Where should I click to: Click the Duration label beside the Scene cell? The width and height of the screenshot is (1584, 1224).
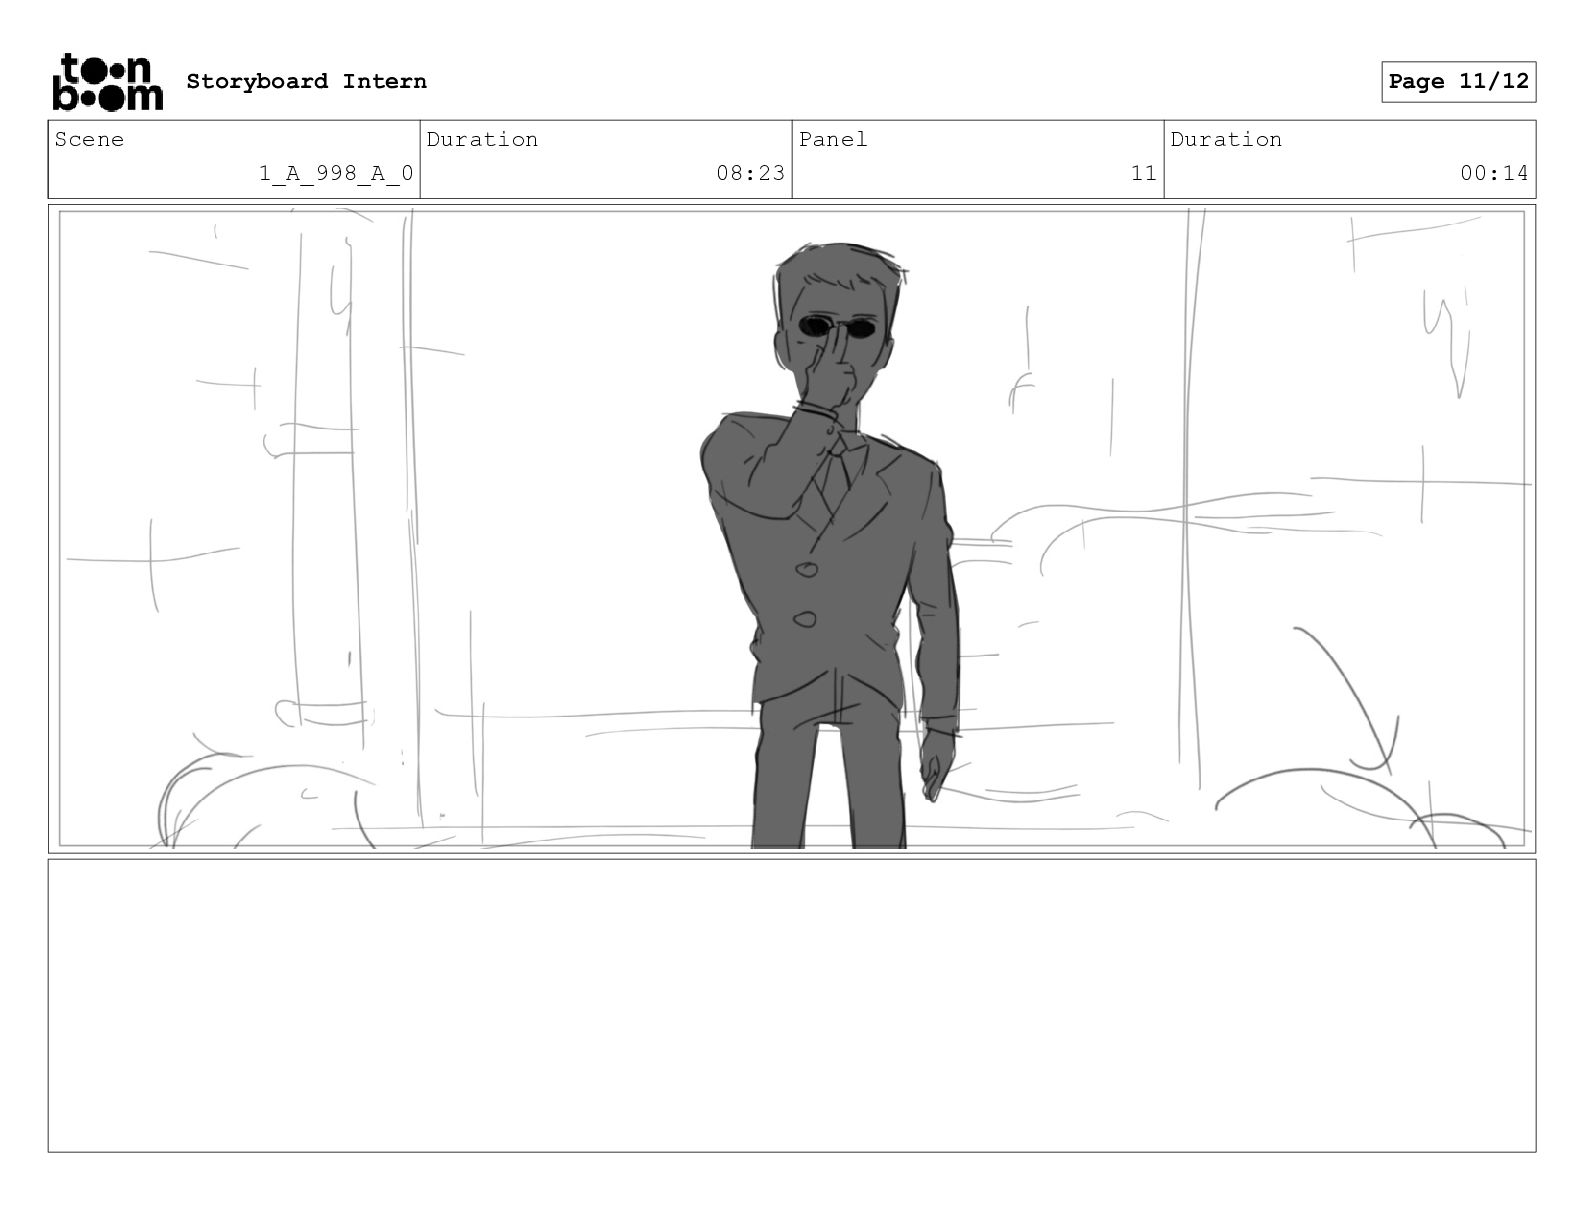point(482,140)
